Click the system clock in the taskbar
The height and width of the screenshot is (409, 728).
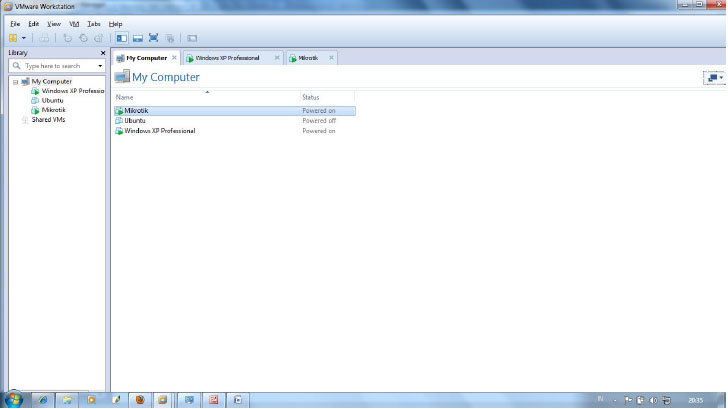[x=695, y=400]
